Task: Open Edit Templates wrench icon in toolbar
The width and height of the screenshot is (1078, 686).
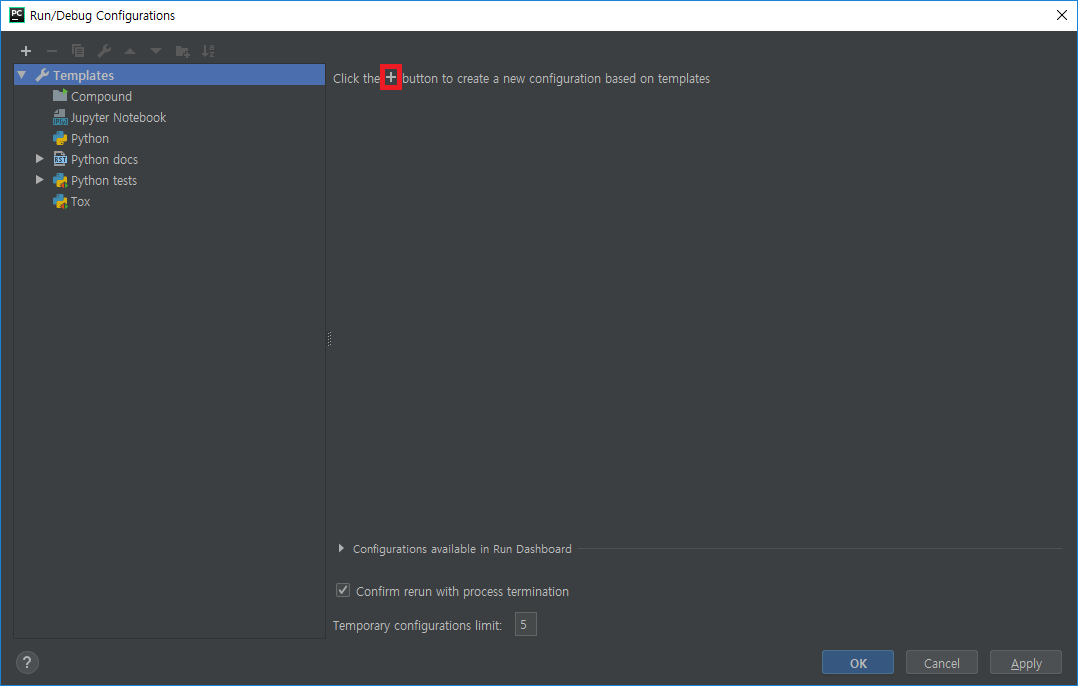Action: click(104, 51)
